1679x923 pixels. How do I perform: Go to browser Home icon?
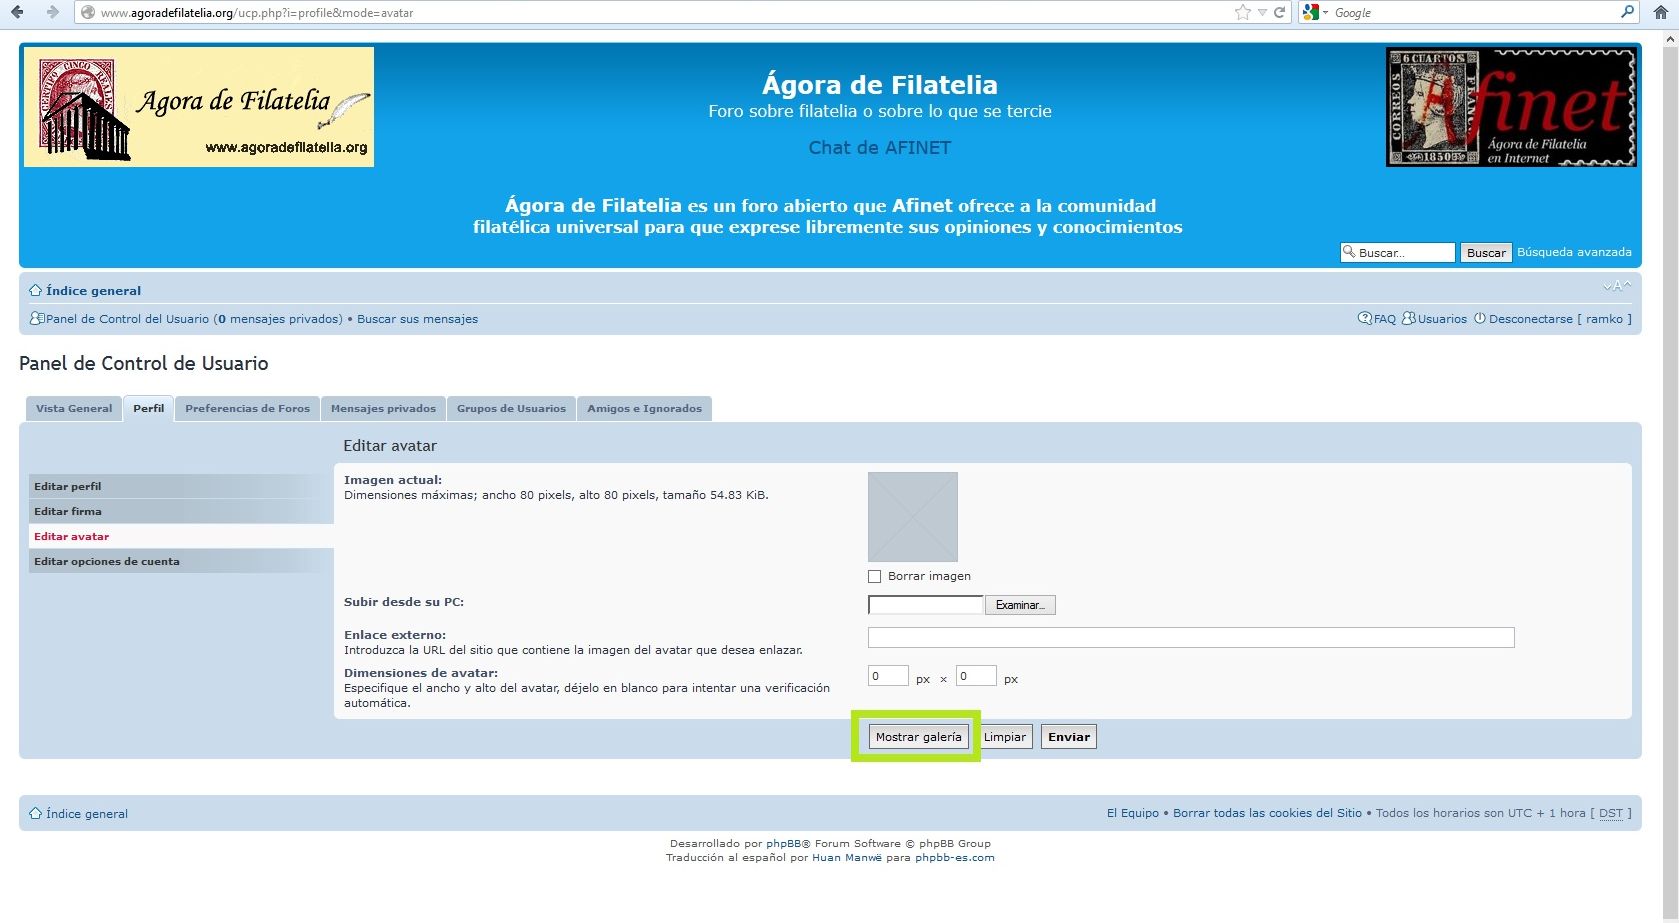click(1661, 12)
